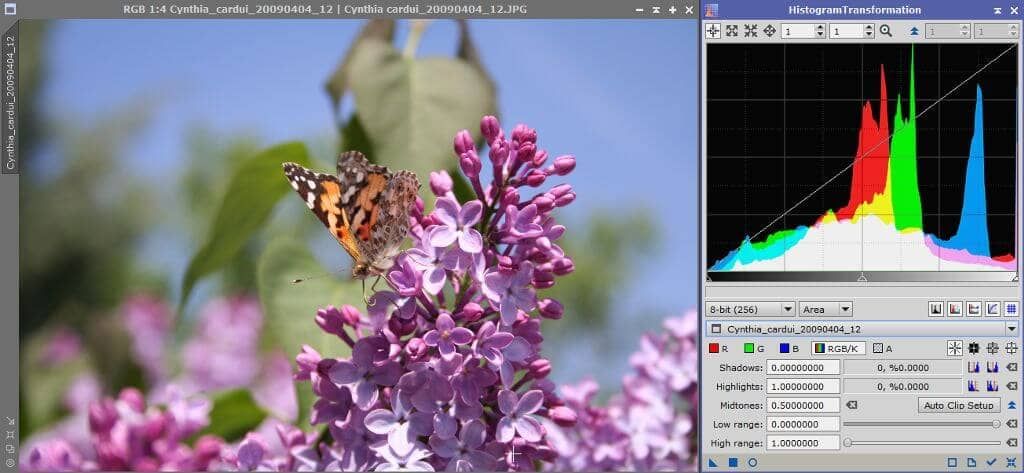Collapse the top histogram section with the double-arrow
The width and height of the screenshot is (1024, 473).
coord(915,31)
